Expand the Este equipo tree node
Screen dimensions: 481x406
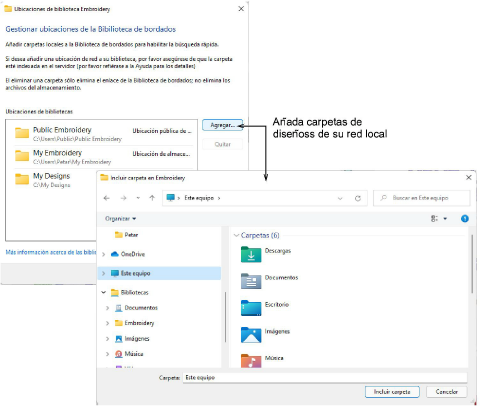[103, 273]
